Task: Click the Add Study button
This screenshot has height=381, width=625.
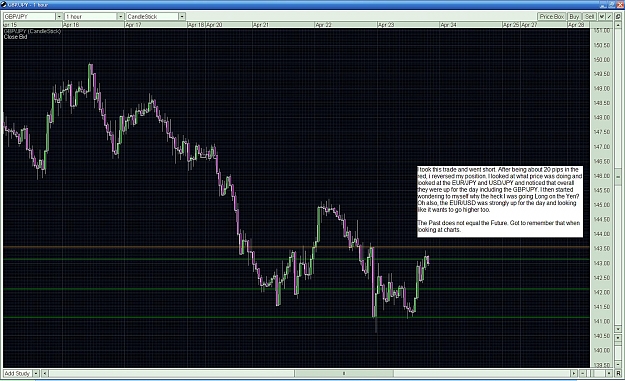Action: pyautogui.click(x=17, y=373)
